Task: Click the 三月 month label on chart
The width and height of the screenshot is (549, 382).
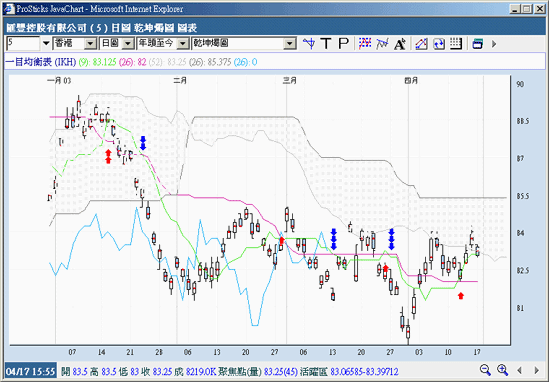Action: 290,81
